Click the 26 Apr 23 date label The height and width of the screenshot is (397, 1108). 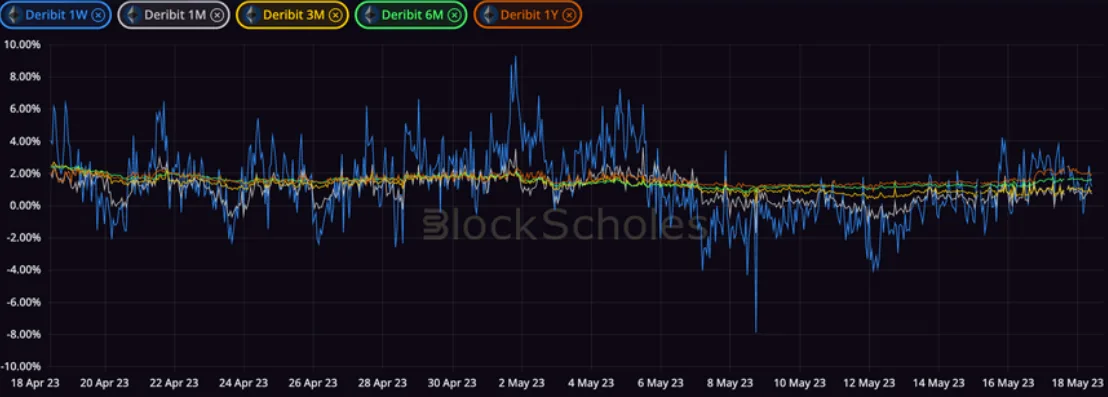click(313, 384)
